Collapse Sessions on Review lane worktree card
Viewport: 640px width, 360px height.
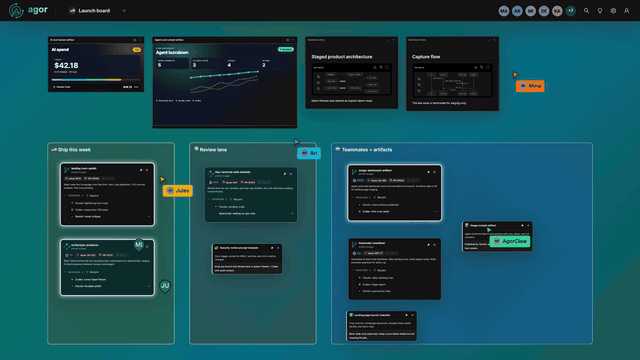[x=210, y=199]
